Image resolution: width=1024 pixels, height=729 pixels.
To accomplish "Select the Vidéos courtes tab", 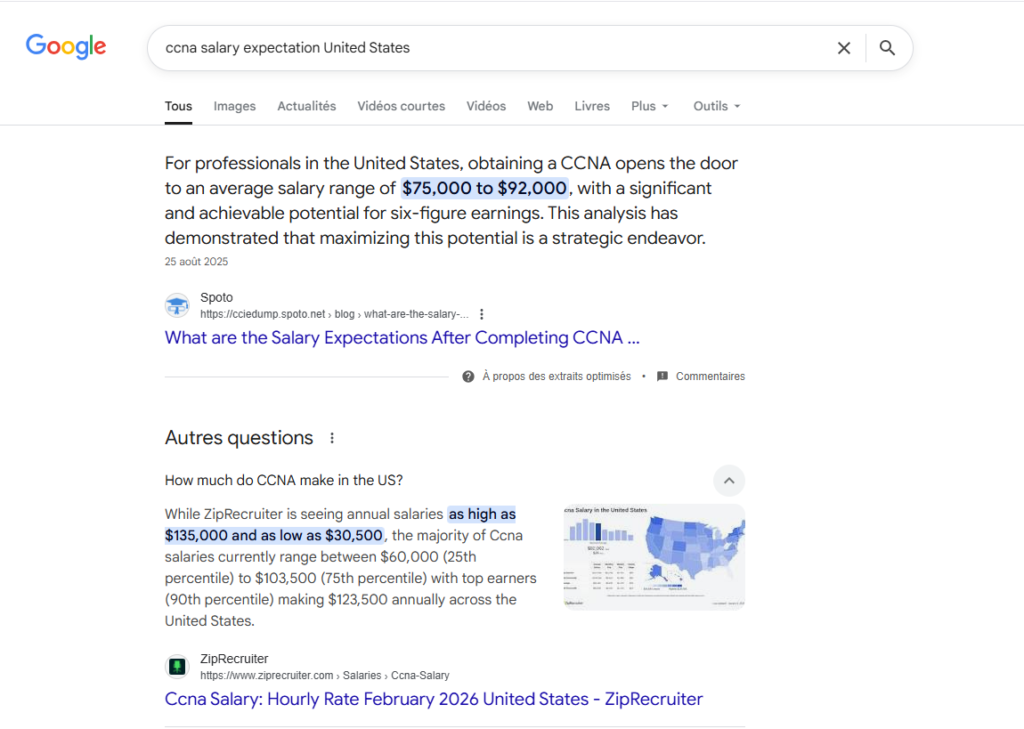I will coord(401,106).
